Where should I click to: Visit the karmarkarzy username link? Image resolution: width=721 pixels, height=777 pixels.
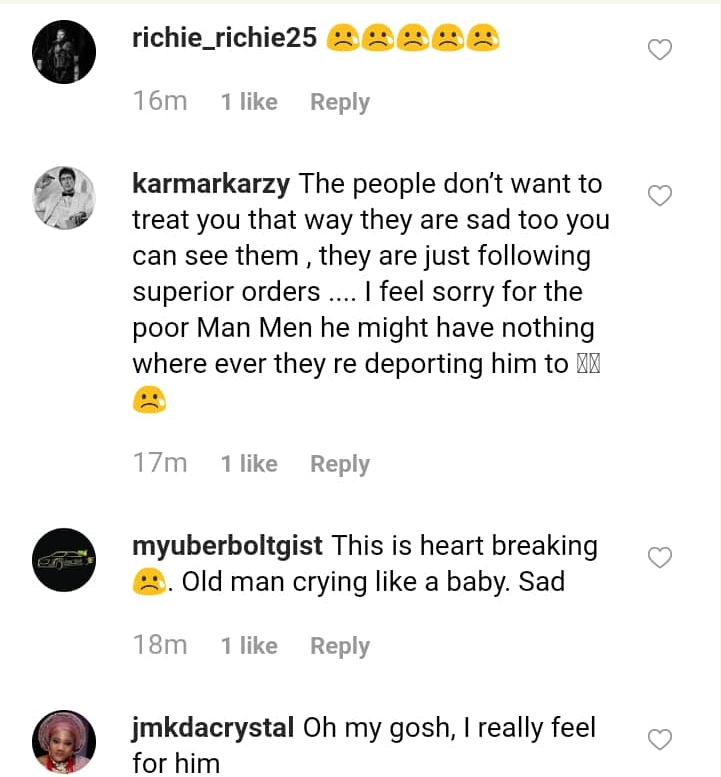pyautogui.click(x=211, y=185)
